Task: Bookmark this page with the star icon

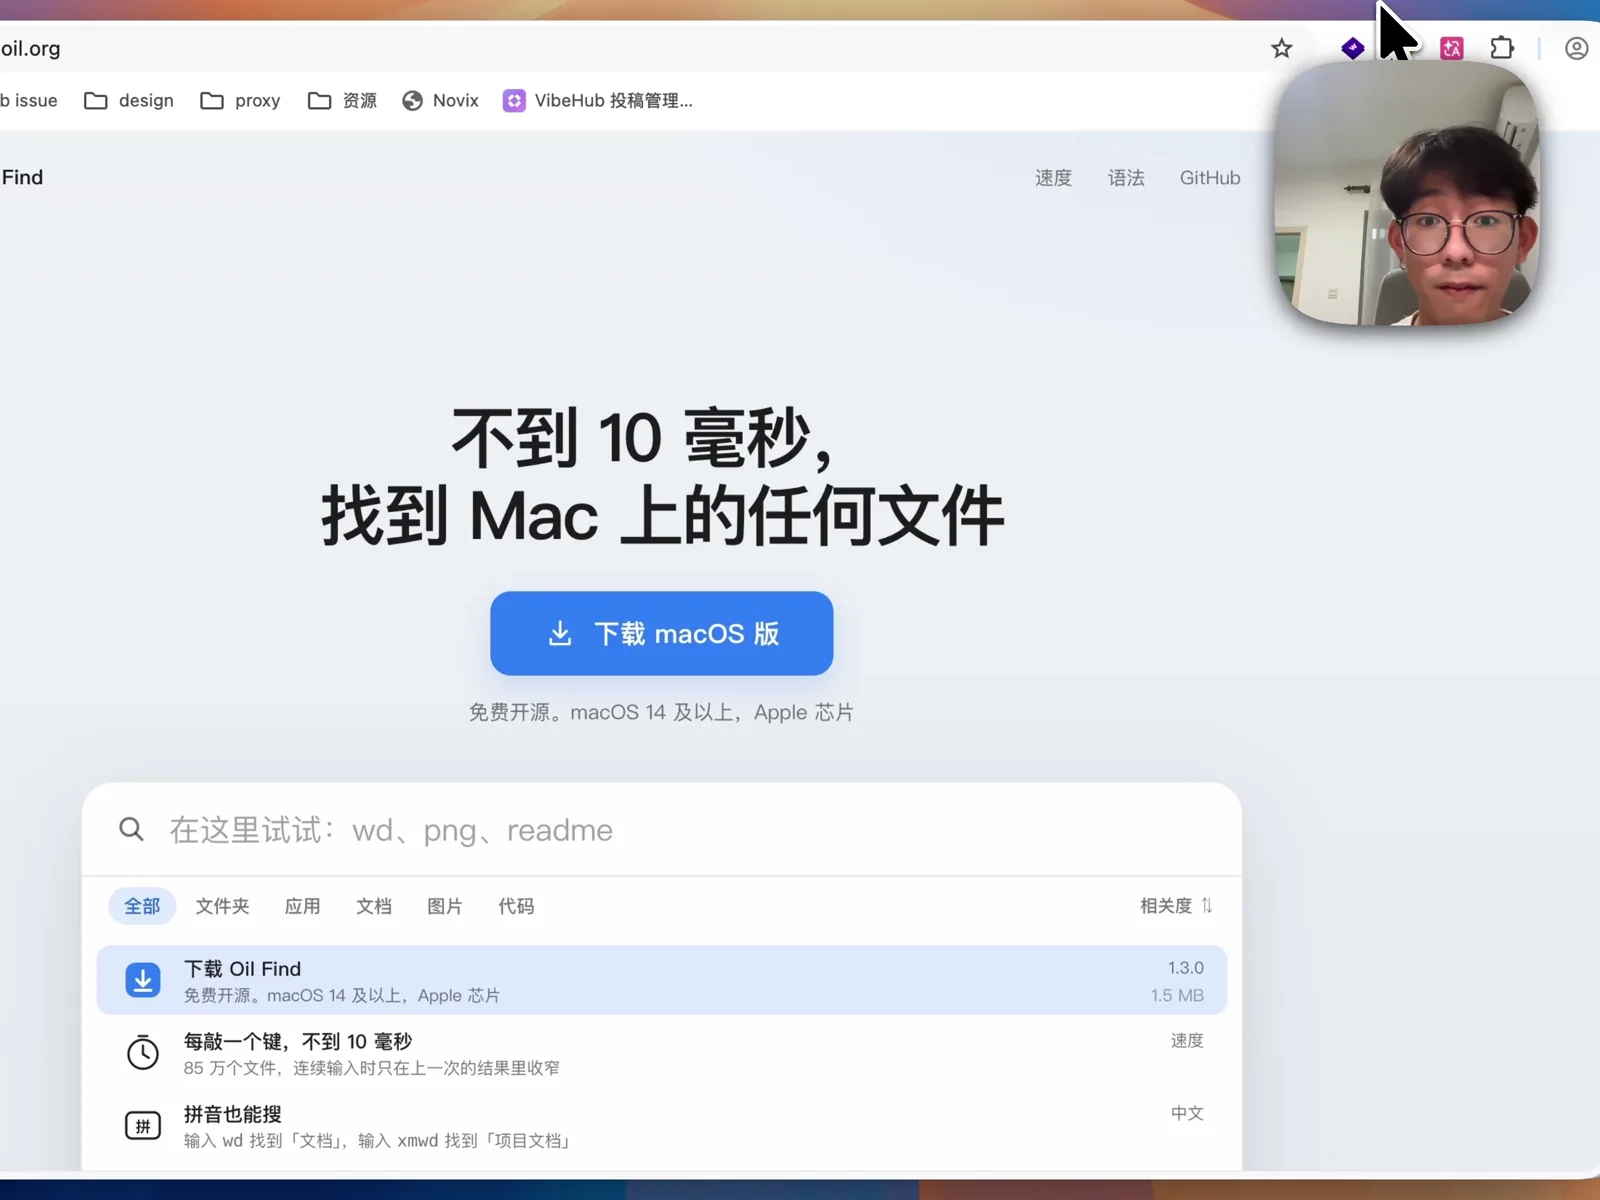Action: click(1281, 48)
